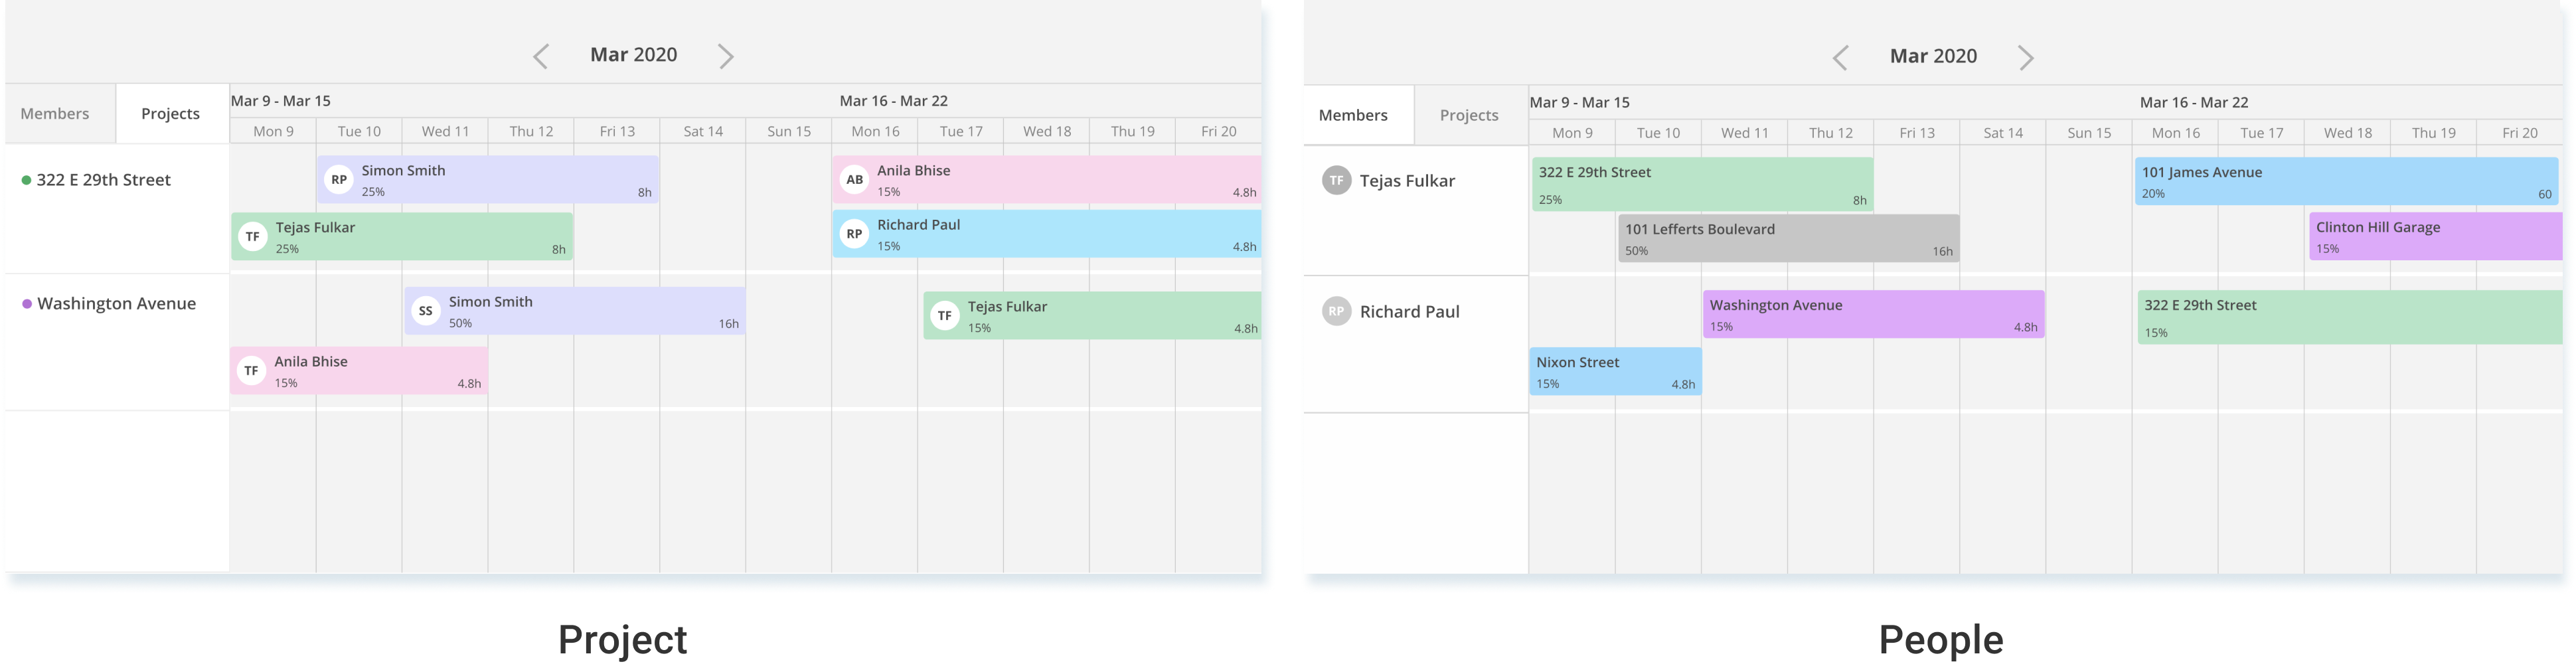Open the 101 Lefferts Boulevard allocation bar

1788,239
